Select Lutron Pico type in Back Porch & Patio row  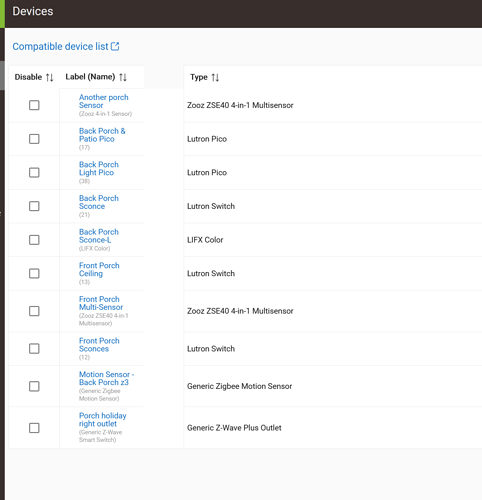click(x=207, y=139)
